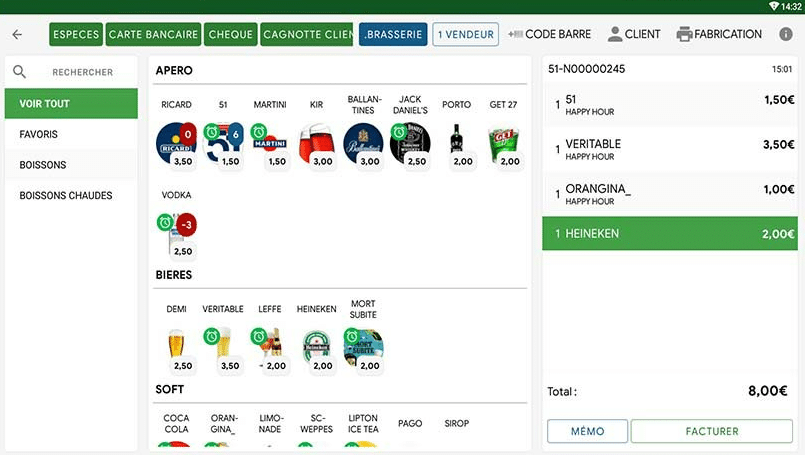Screen dimensions: 805x455
Task: Add a Mort Subite beer
Action: pyautogui.click(x=363, y=349)
